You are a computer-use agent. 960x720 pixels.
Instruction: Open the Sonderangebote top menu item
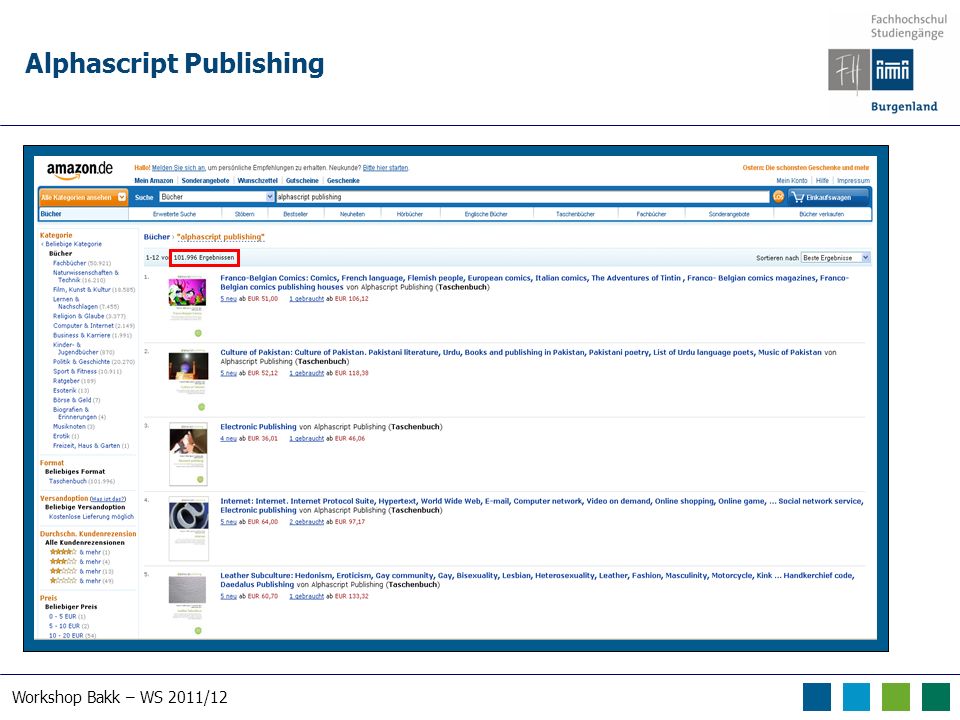tap(205, 181)
